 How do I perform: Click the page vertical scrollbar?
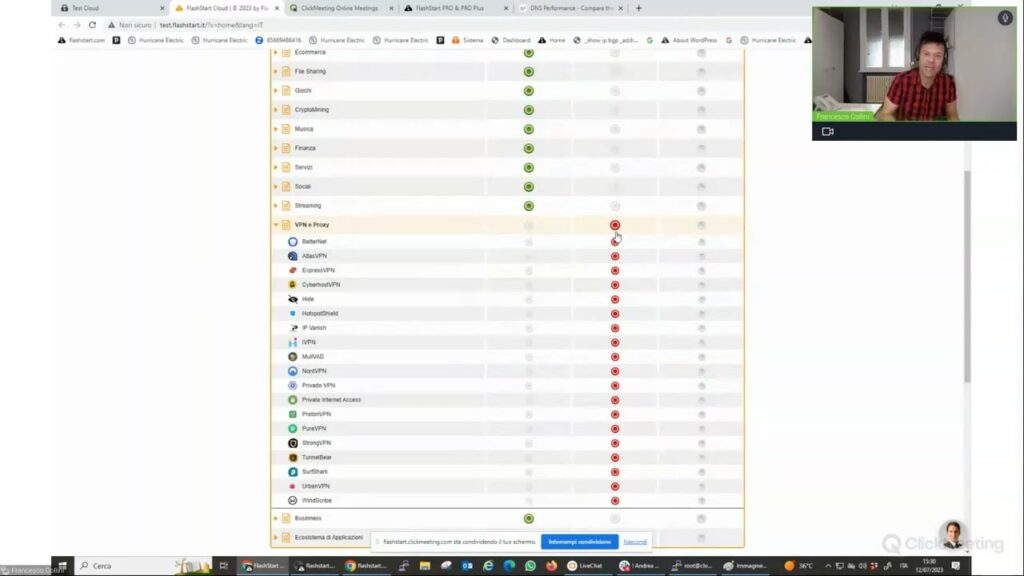967,276
